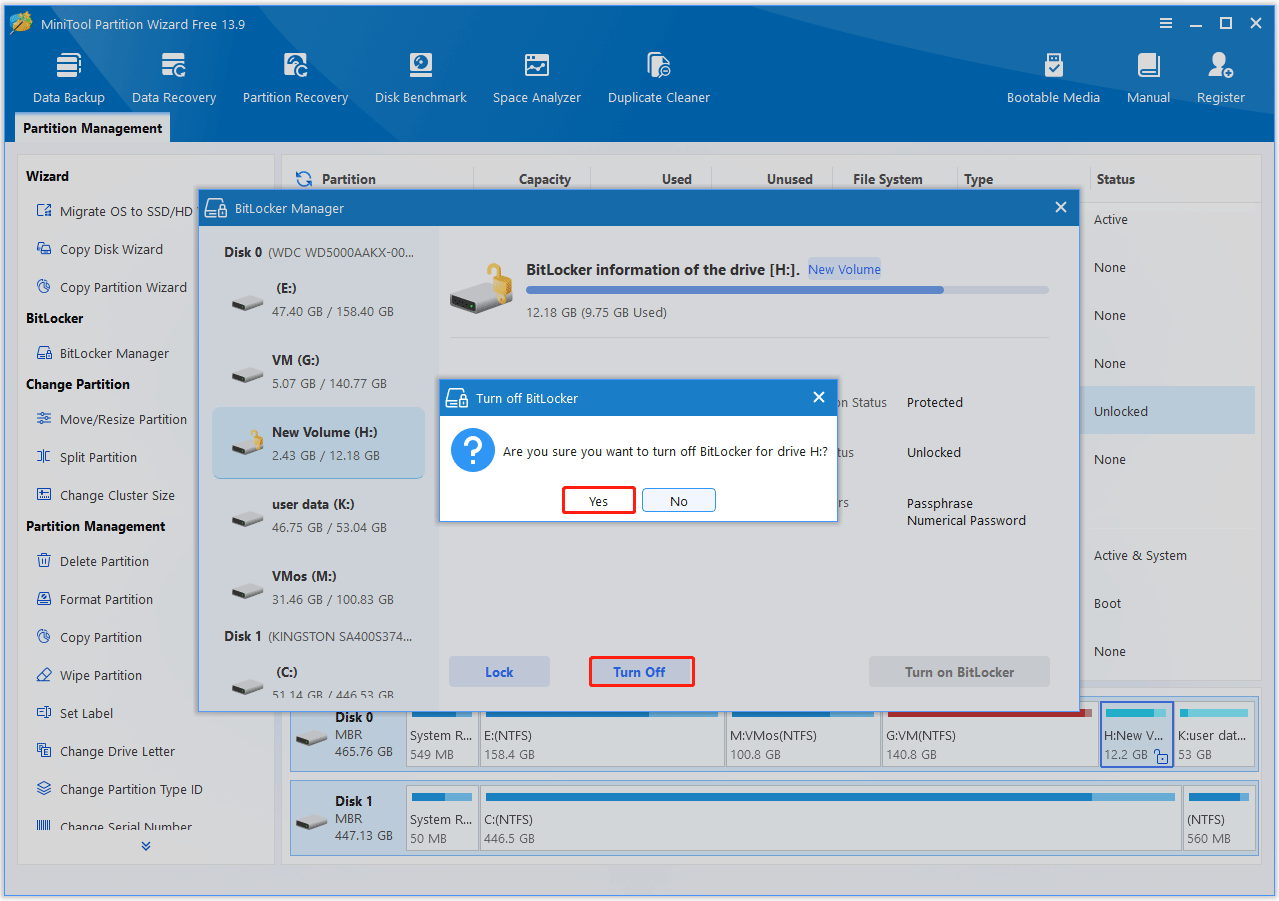Open Duplicate Cleaner
The width and height of the screenshot is (1279, 901).
coord(659,78)
